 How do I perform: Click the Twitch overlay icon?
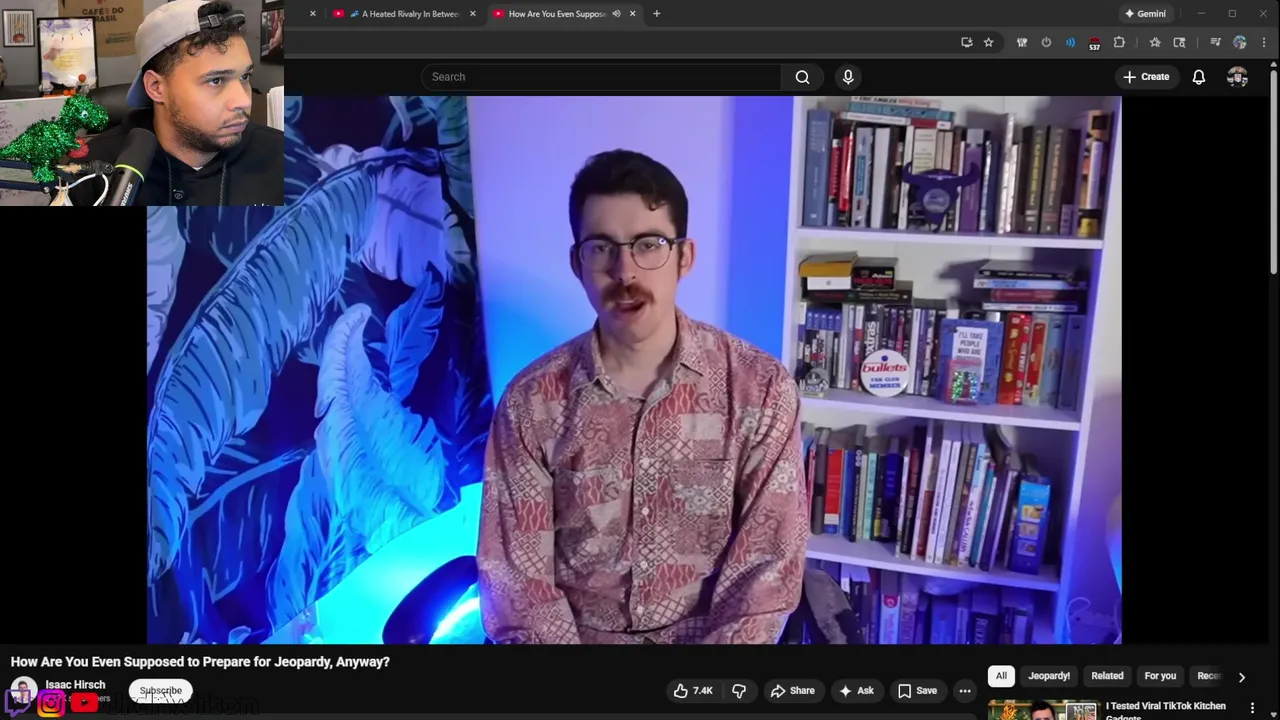(x=17, y=703)
